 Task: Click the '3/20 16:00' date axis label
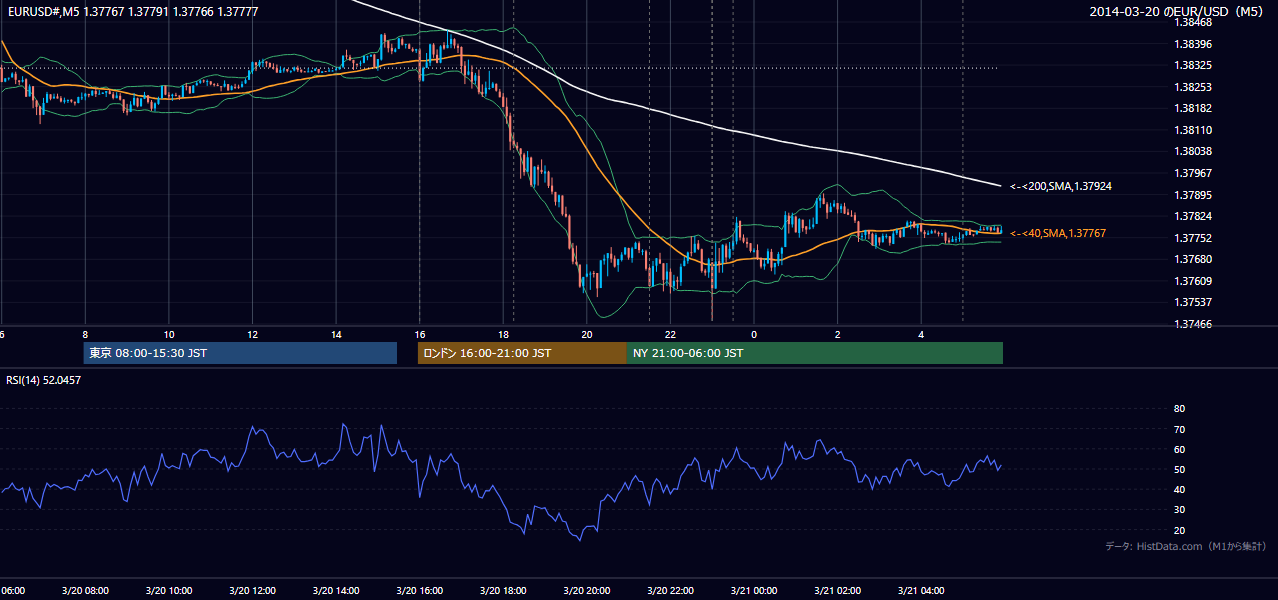click(x=419, y=591)
